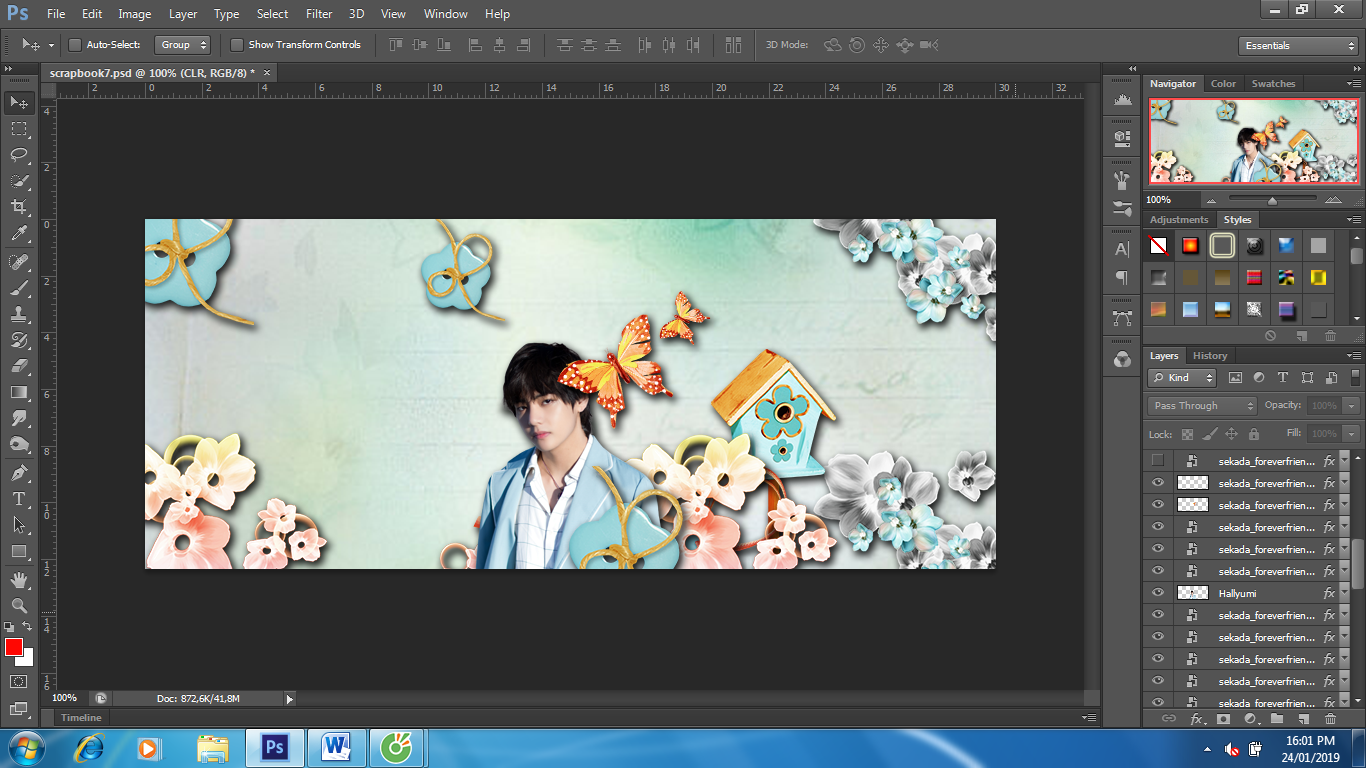1366x768 pixels.
Task: Switch to the Swatches tab
Action: click(x=1273, y=84)
